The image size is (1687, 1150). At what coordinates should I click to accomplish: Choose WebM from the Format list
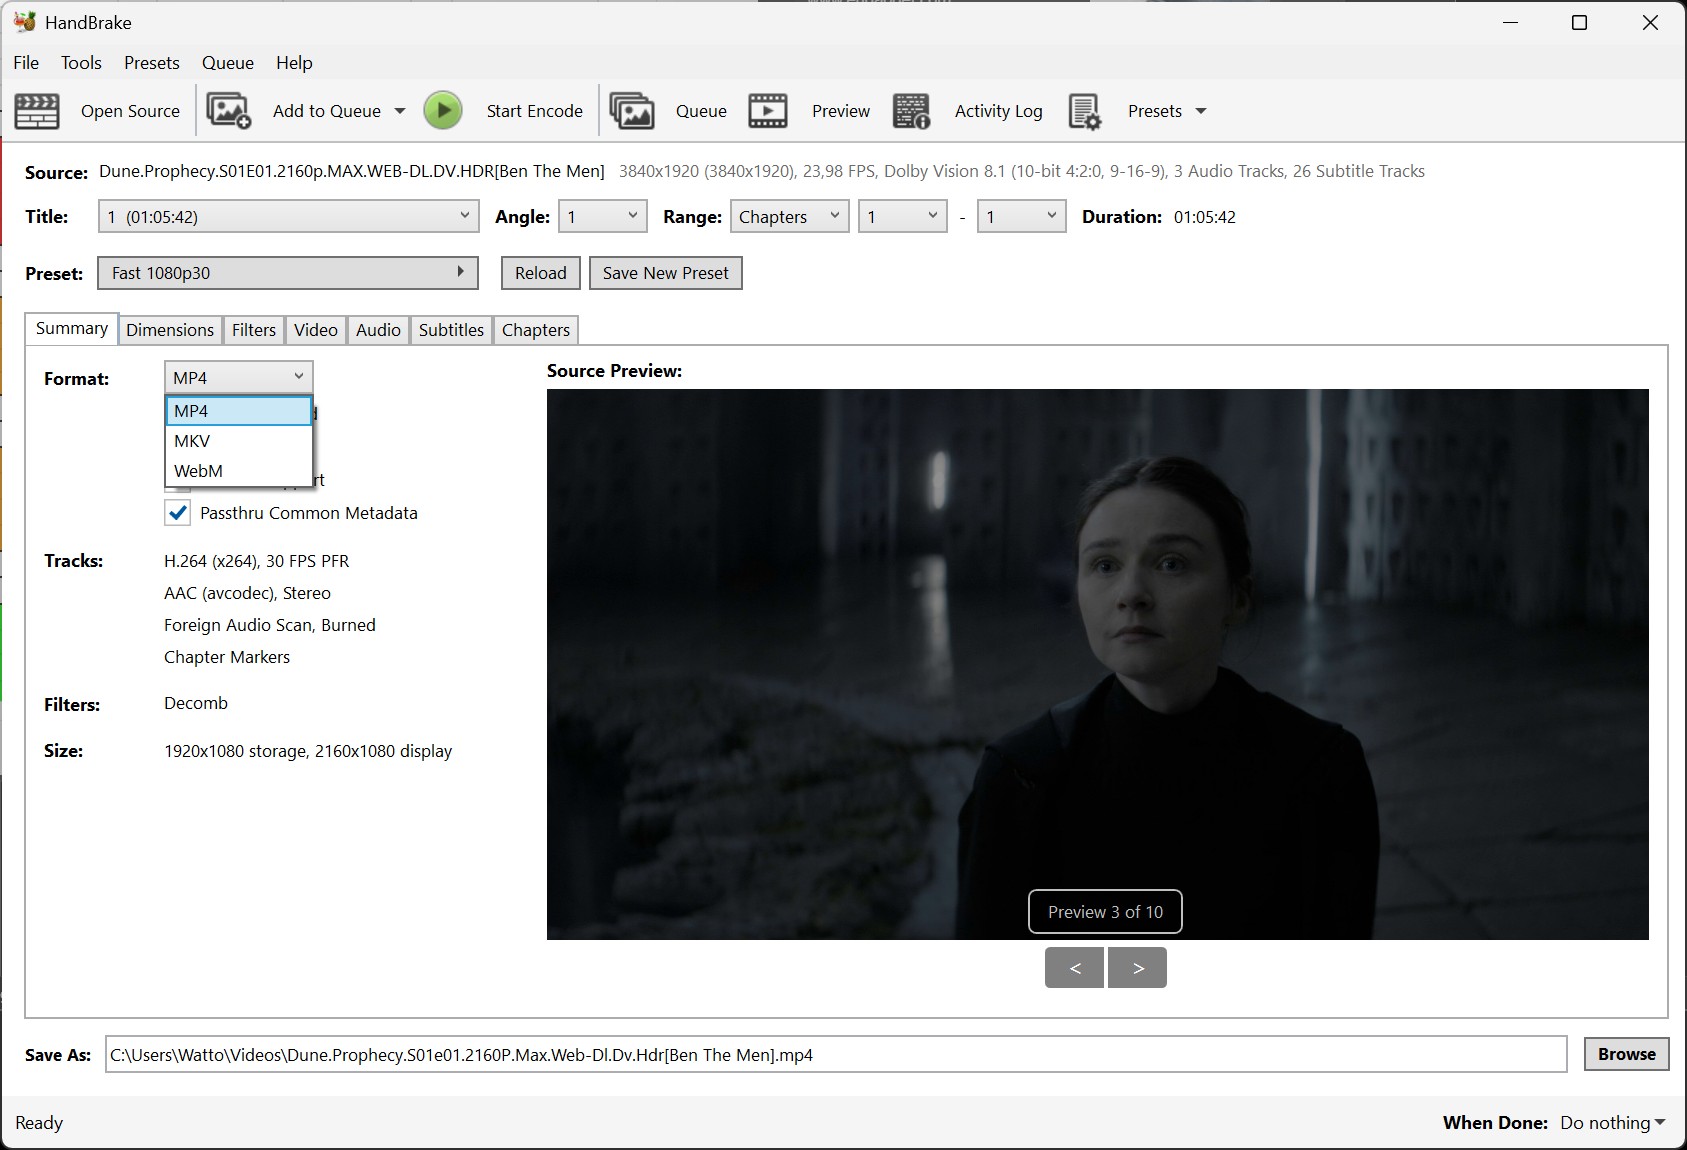coord(239,471)
